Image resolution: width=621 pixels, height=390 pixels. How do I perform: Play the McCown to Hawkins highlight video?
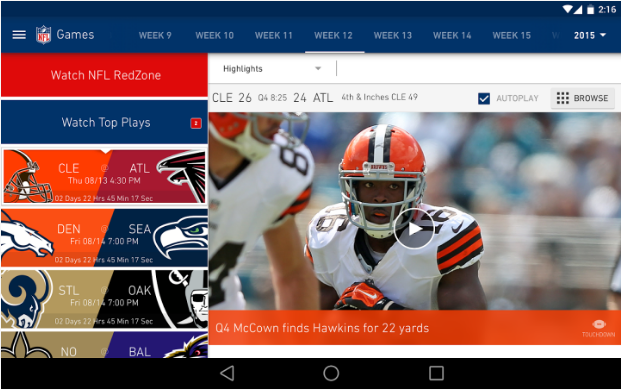(x=414, y=228)
